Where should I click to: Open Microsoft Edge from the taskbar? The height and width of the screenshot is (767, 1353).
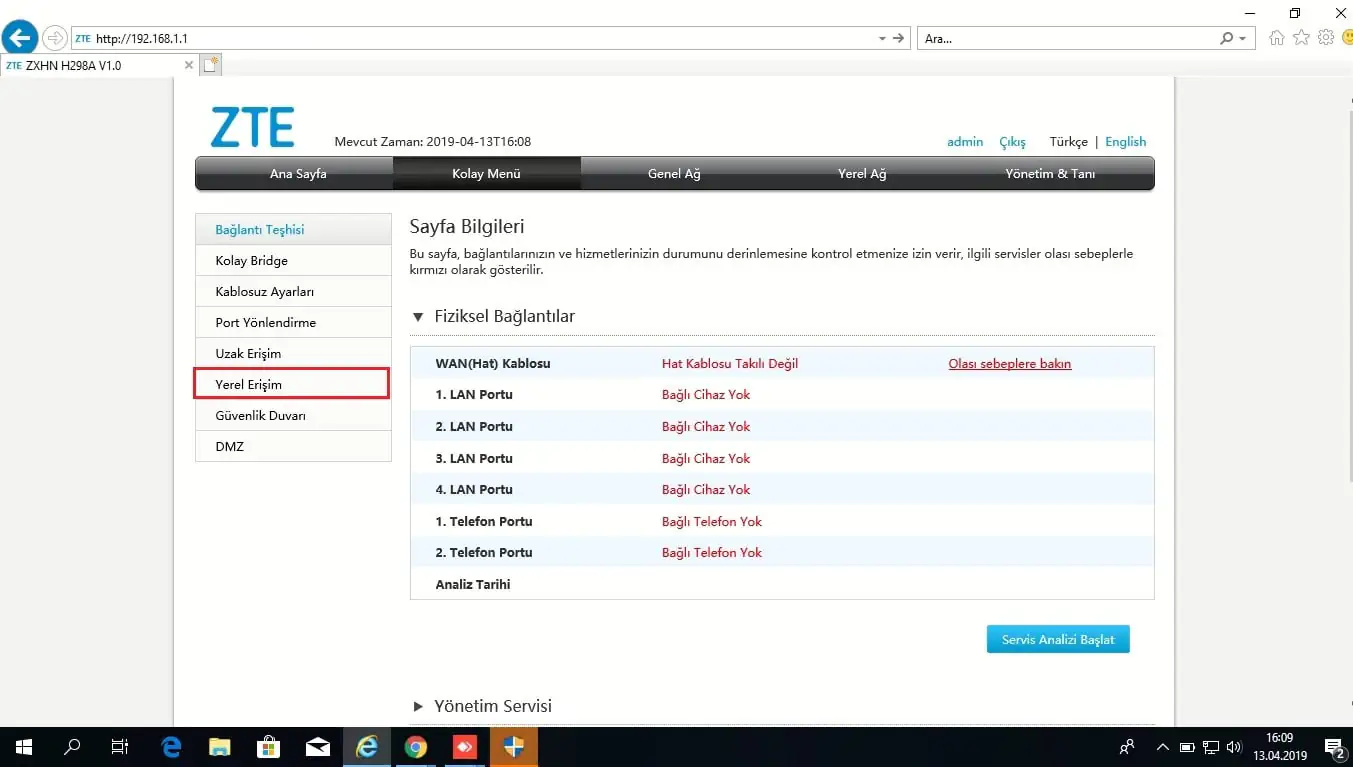click(x=171, y=747)
